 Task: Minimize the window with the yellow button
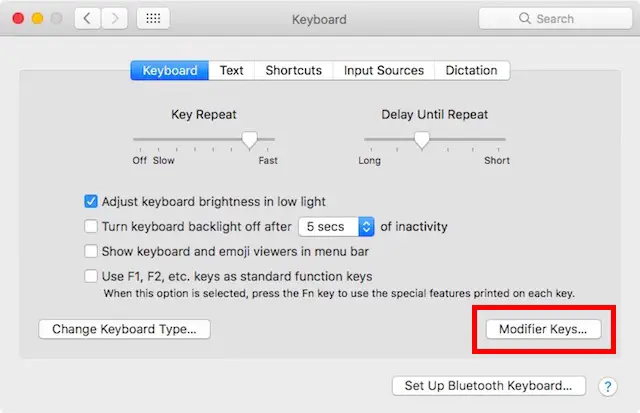(38, 18)
